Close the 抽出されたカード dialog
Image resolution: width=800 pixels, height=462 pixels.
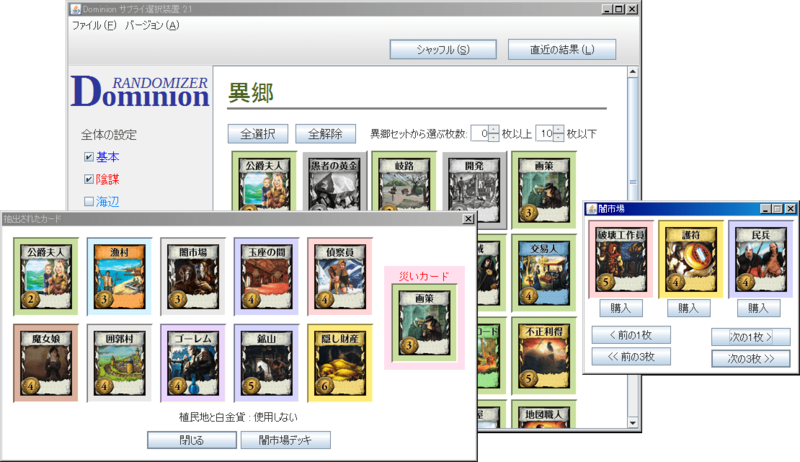pos(468,219)
